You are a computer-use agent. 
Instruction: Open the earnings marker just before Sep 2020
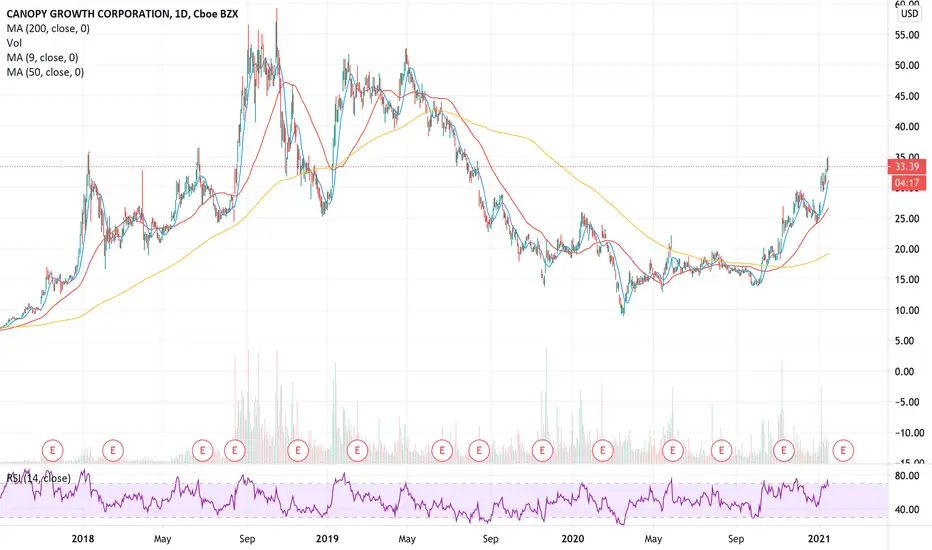pos(722,451)
